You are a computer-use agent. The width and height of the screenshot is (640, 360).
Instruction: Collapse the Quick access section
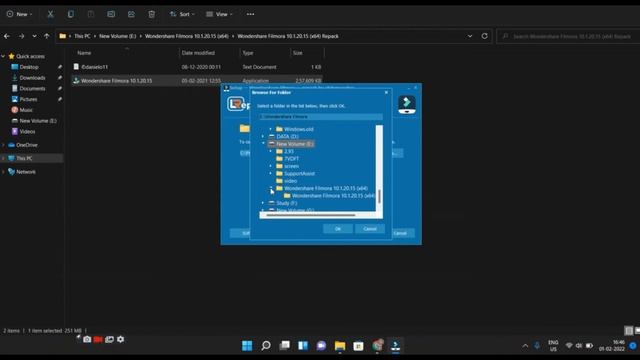click(x=3, y=56)
